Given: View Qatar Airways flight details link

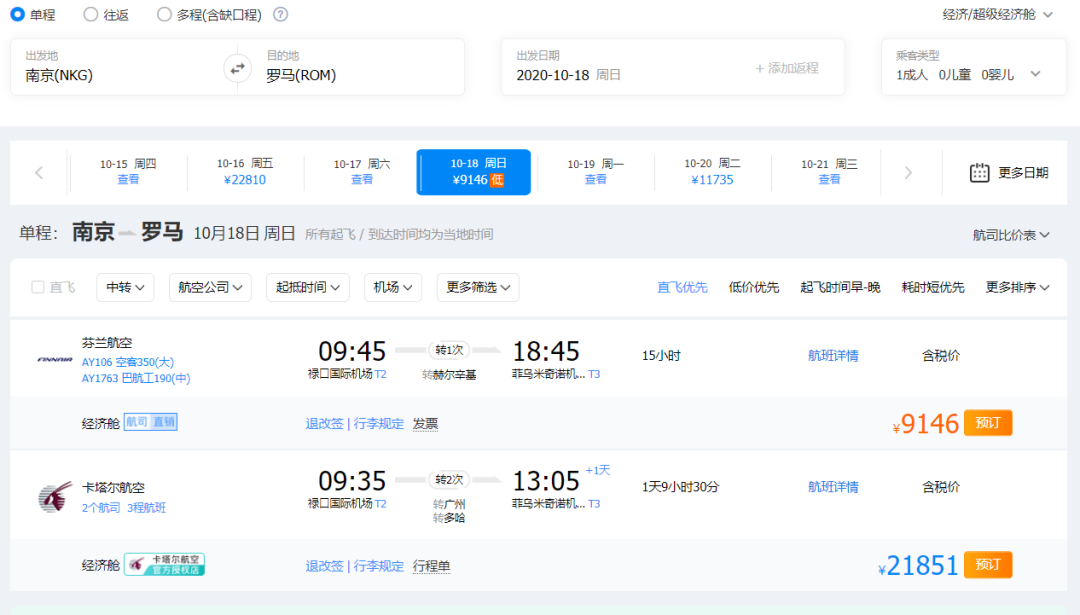Looking at the screenshot, I should (833, 487).
